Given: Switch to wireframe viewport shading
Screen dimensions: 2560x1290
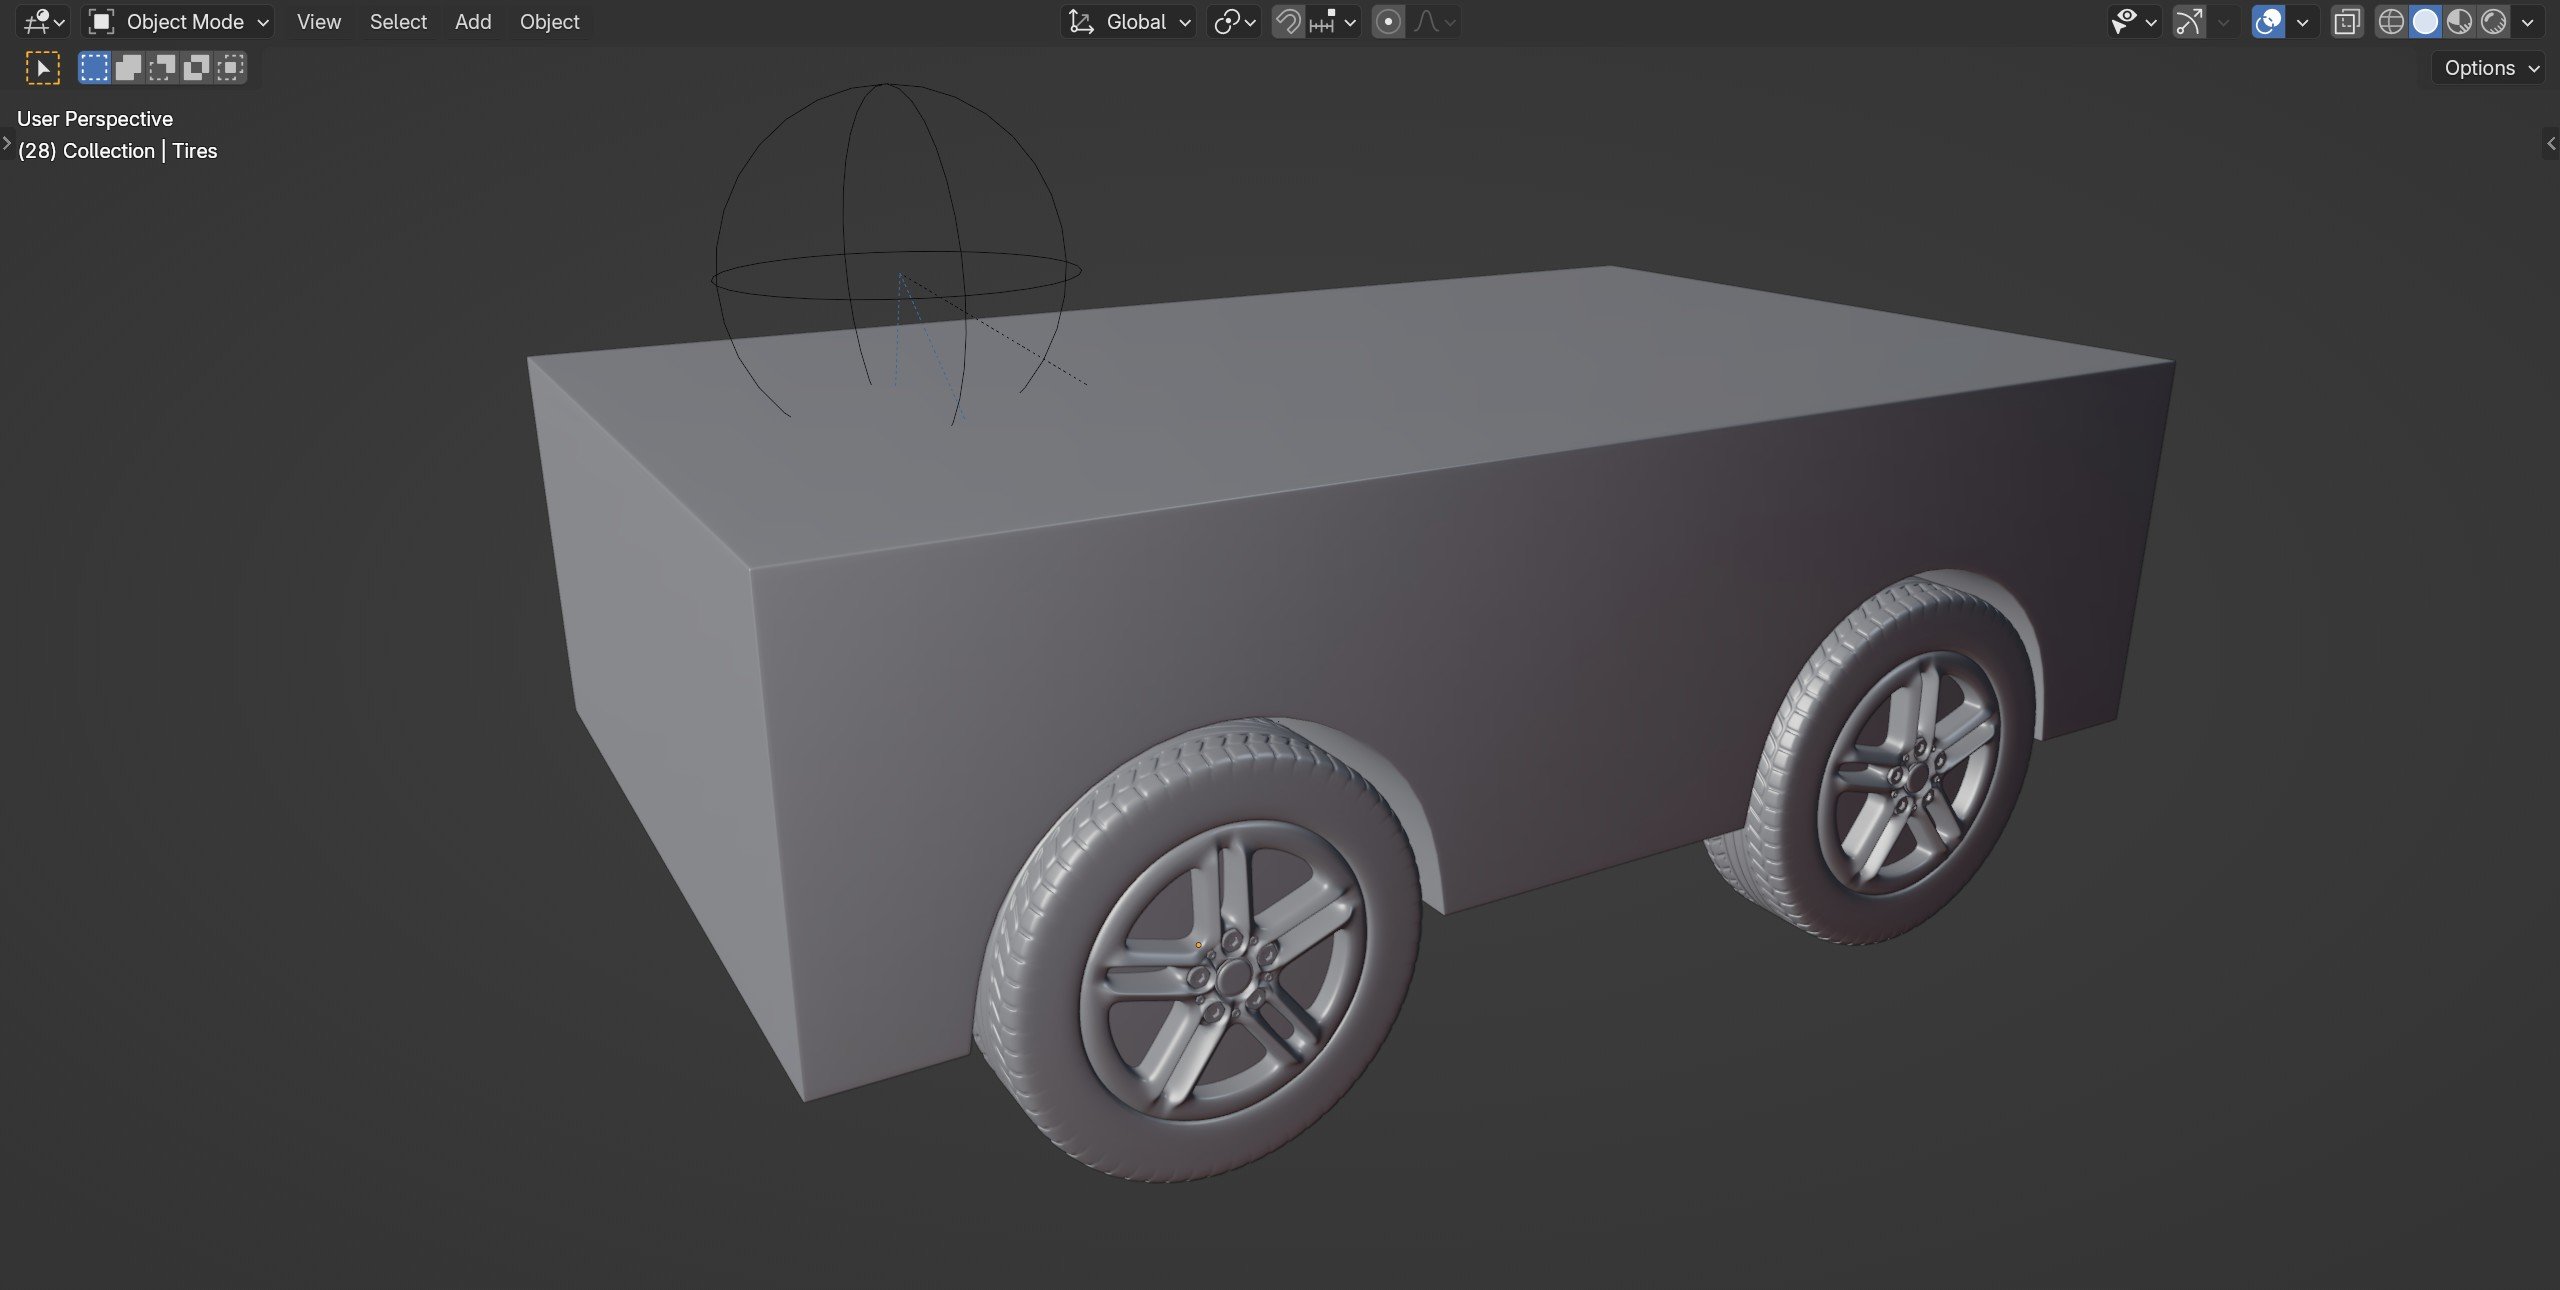Looking at the screenshot, I should [x=2391, y=22].
